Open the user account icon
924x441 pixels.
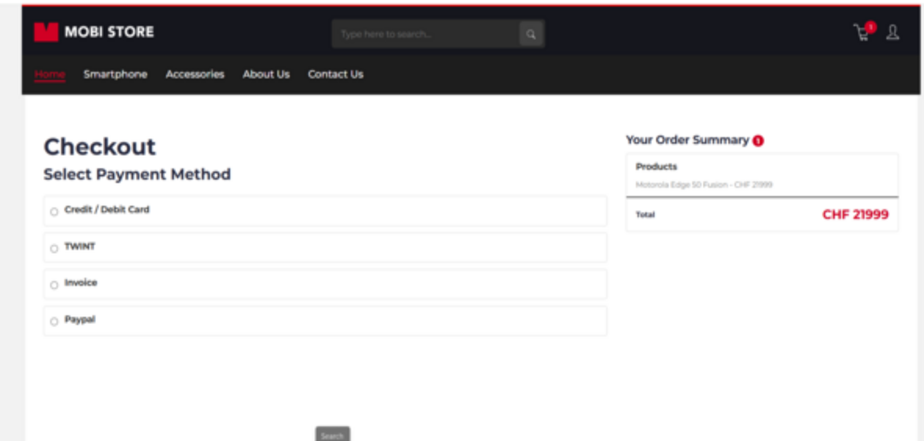pyautogui.click(x=893, y=32)
